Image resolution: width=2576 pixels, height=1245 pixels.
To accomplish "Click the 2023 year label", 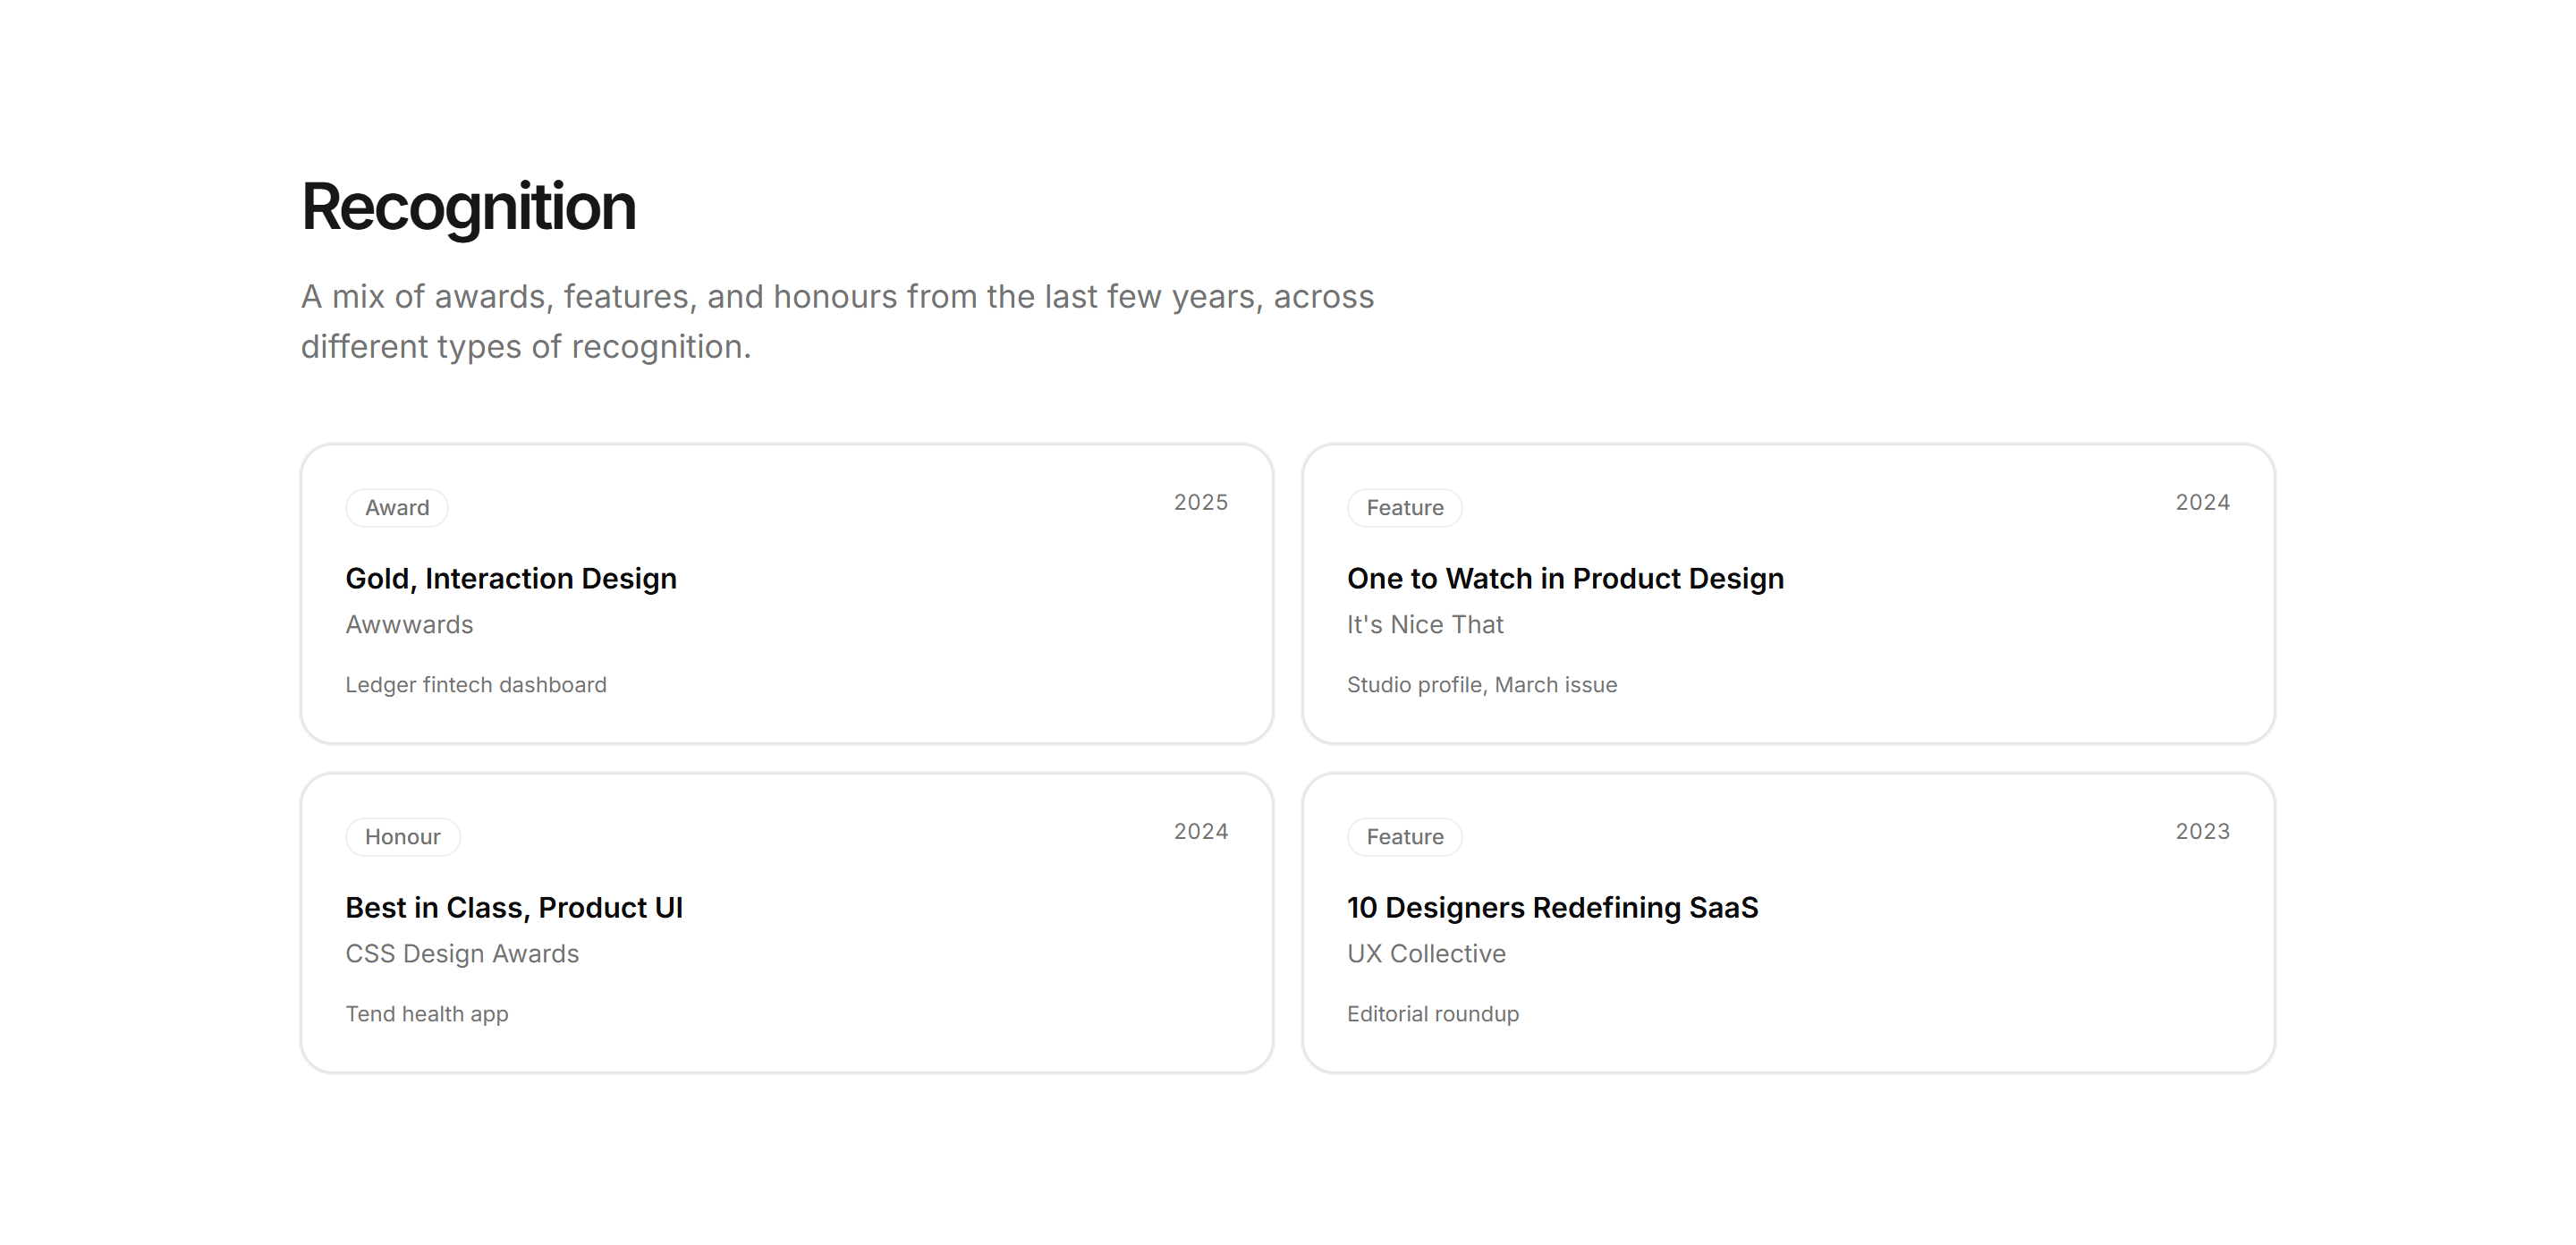I will [x=2202, y=831].
